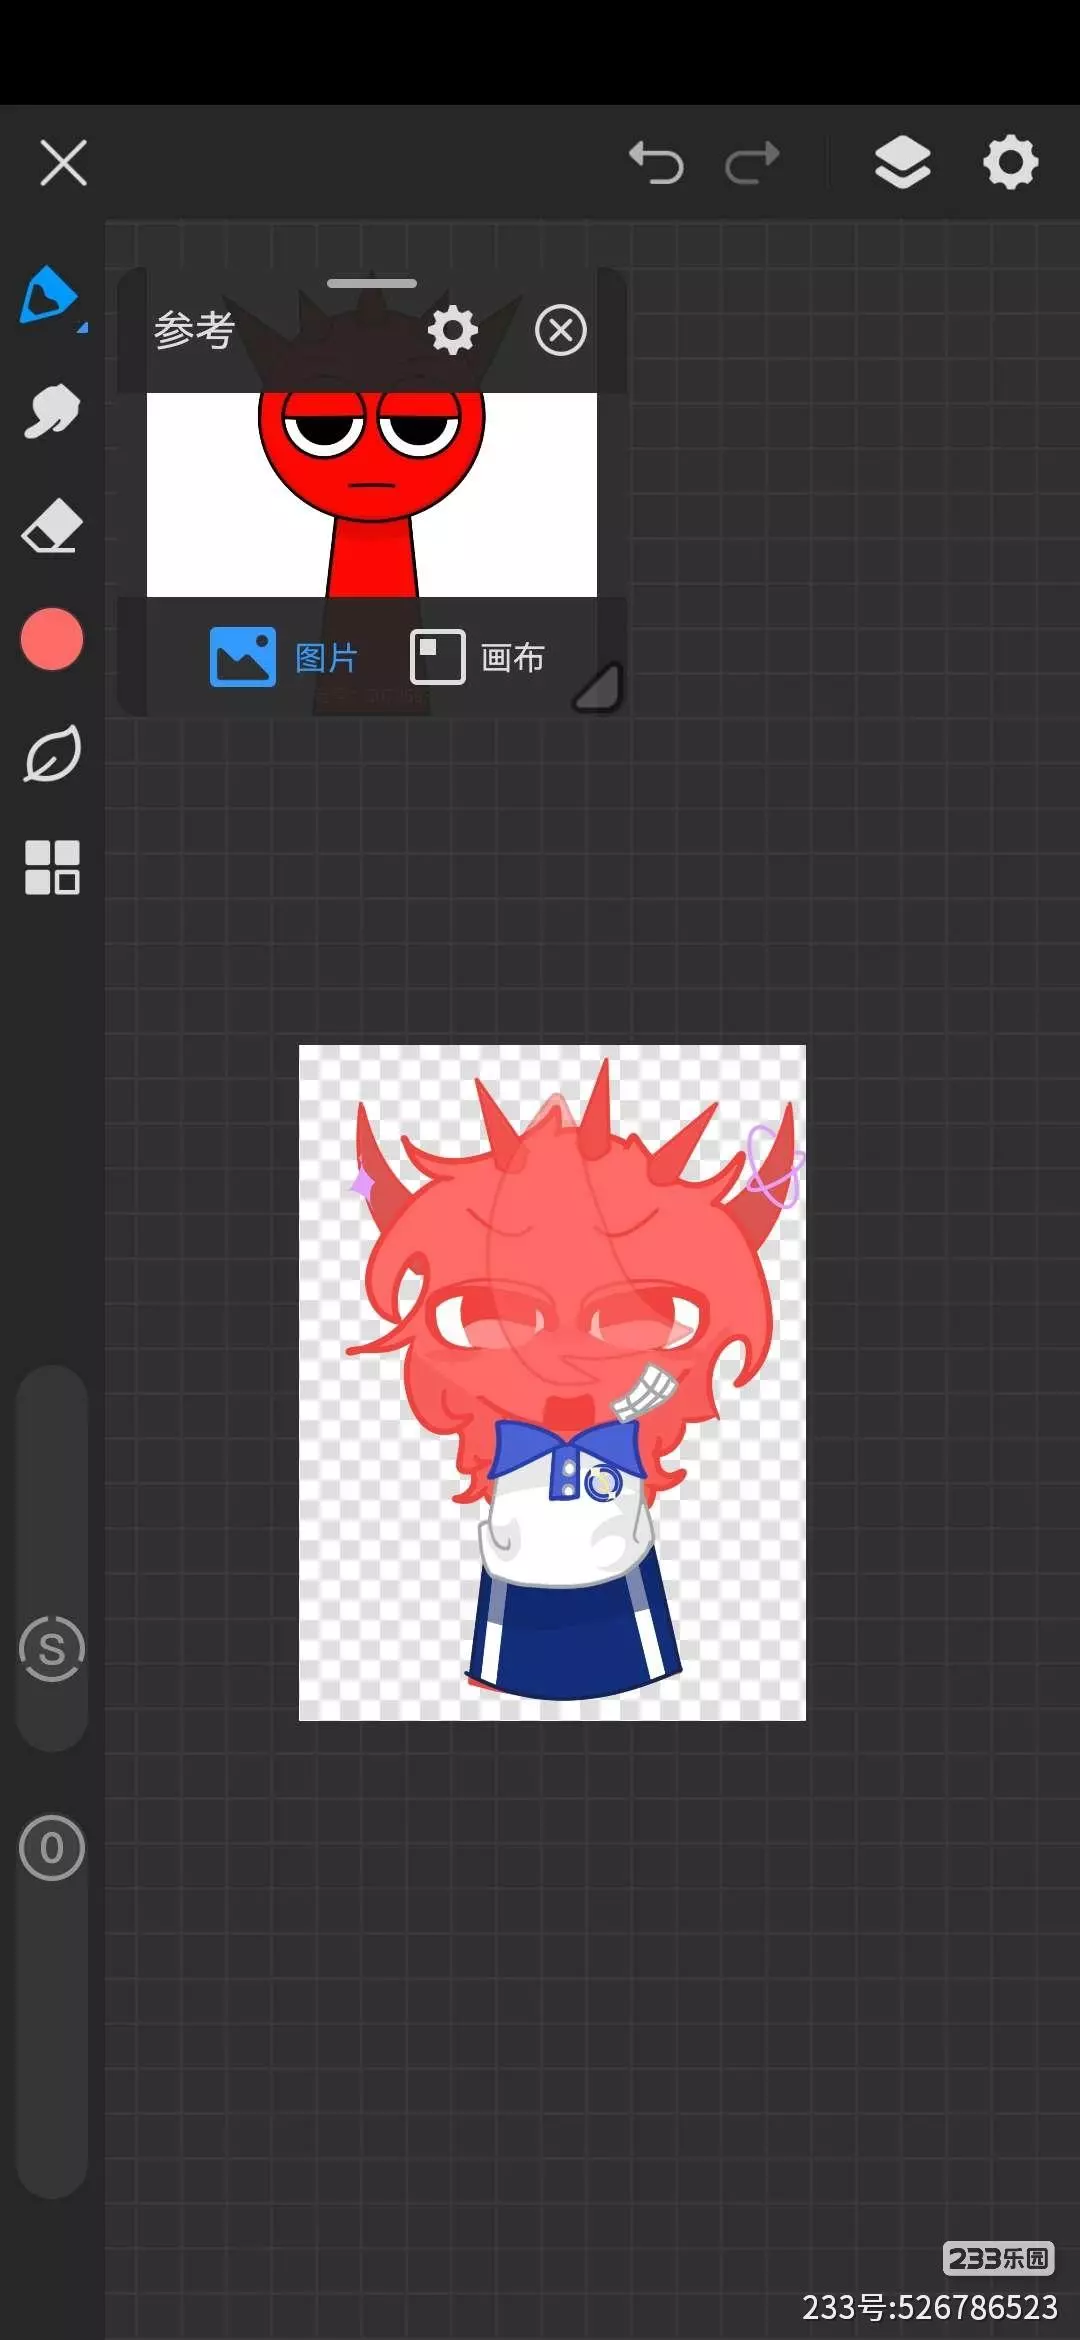
Task: Click the 参考 panel title
Action: coord(195,330)
